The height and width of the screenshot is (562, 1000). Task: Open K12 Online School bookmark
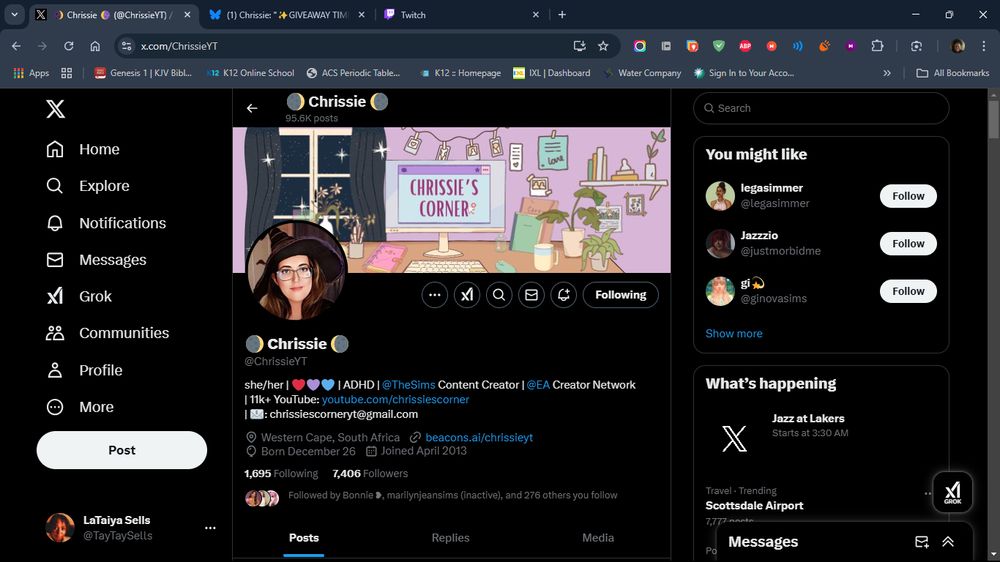(251, 73)
